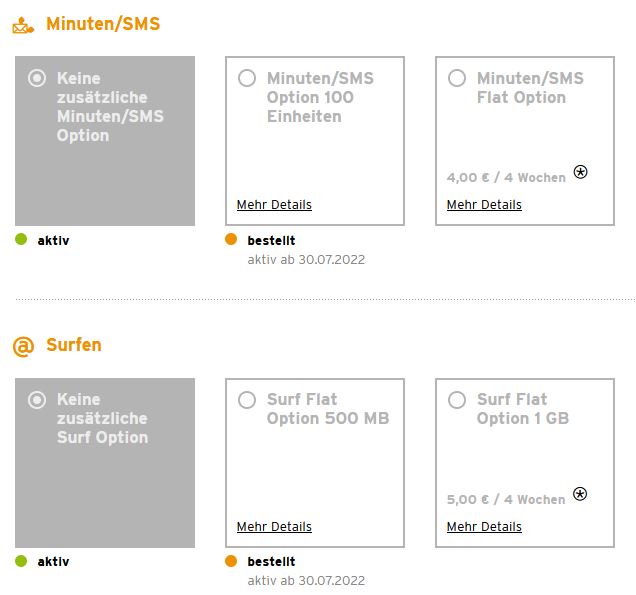Select Minuten/SMS Option 100 Einheiten radio
Screen dimensions: 636x595
click(x=247, y=78)
